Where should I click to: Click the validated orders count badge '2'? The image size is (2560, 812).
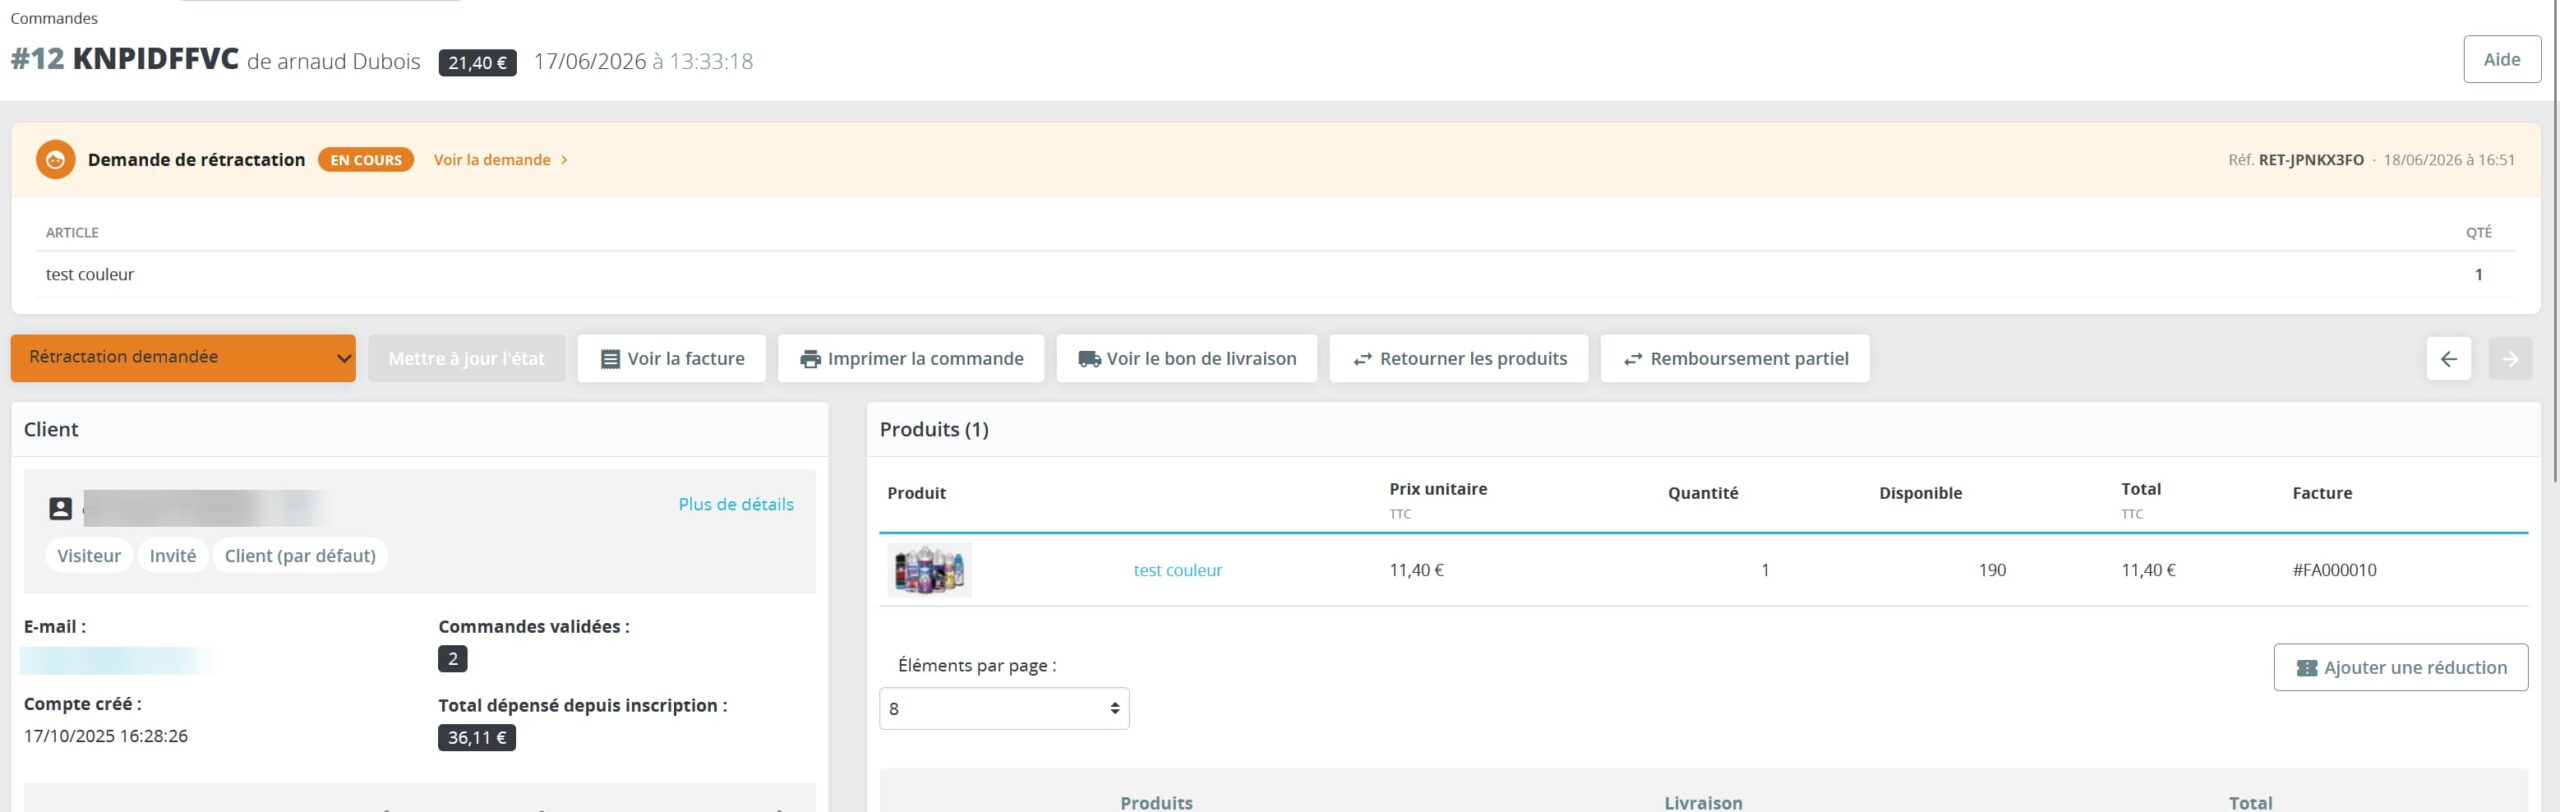(x=453, y=659)
